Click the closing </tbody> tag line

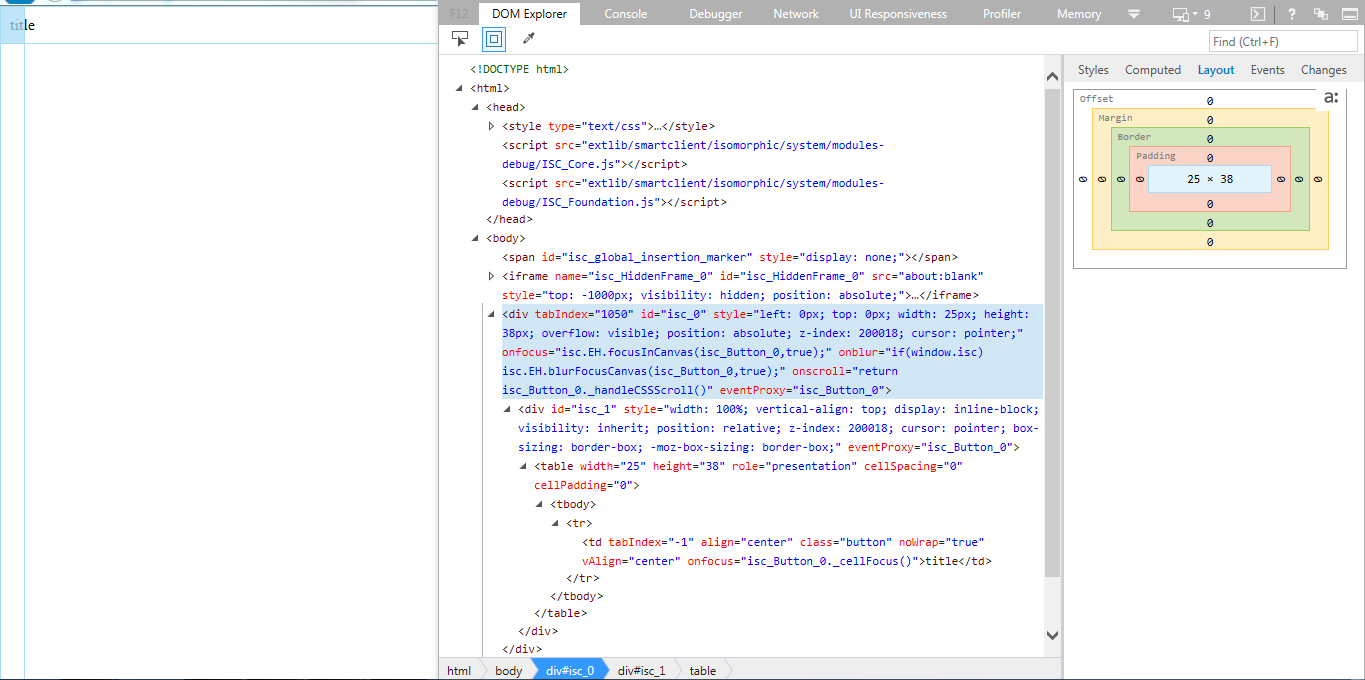(577, 596)
